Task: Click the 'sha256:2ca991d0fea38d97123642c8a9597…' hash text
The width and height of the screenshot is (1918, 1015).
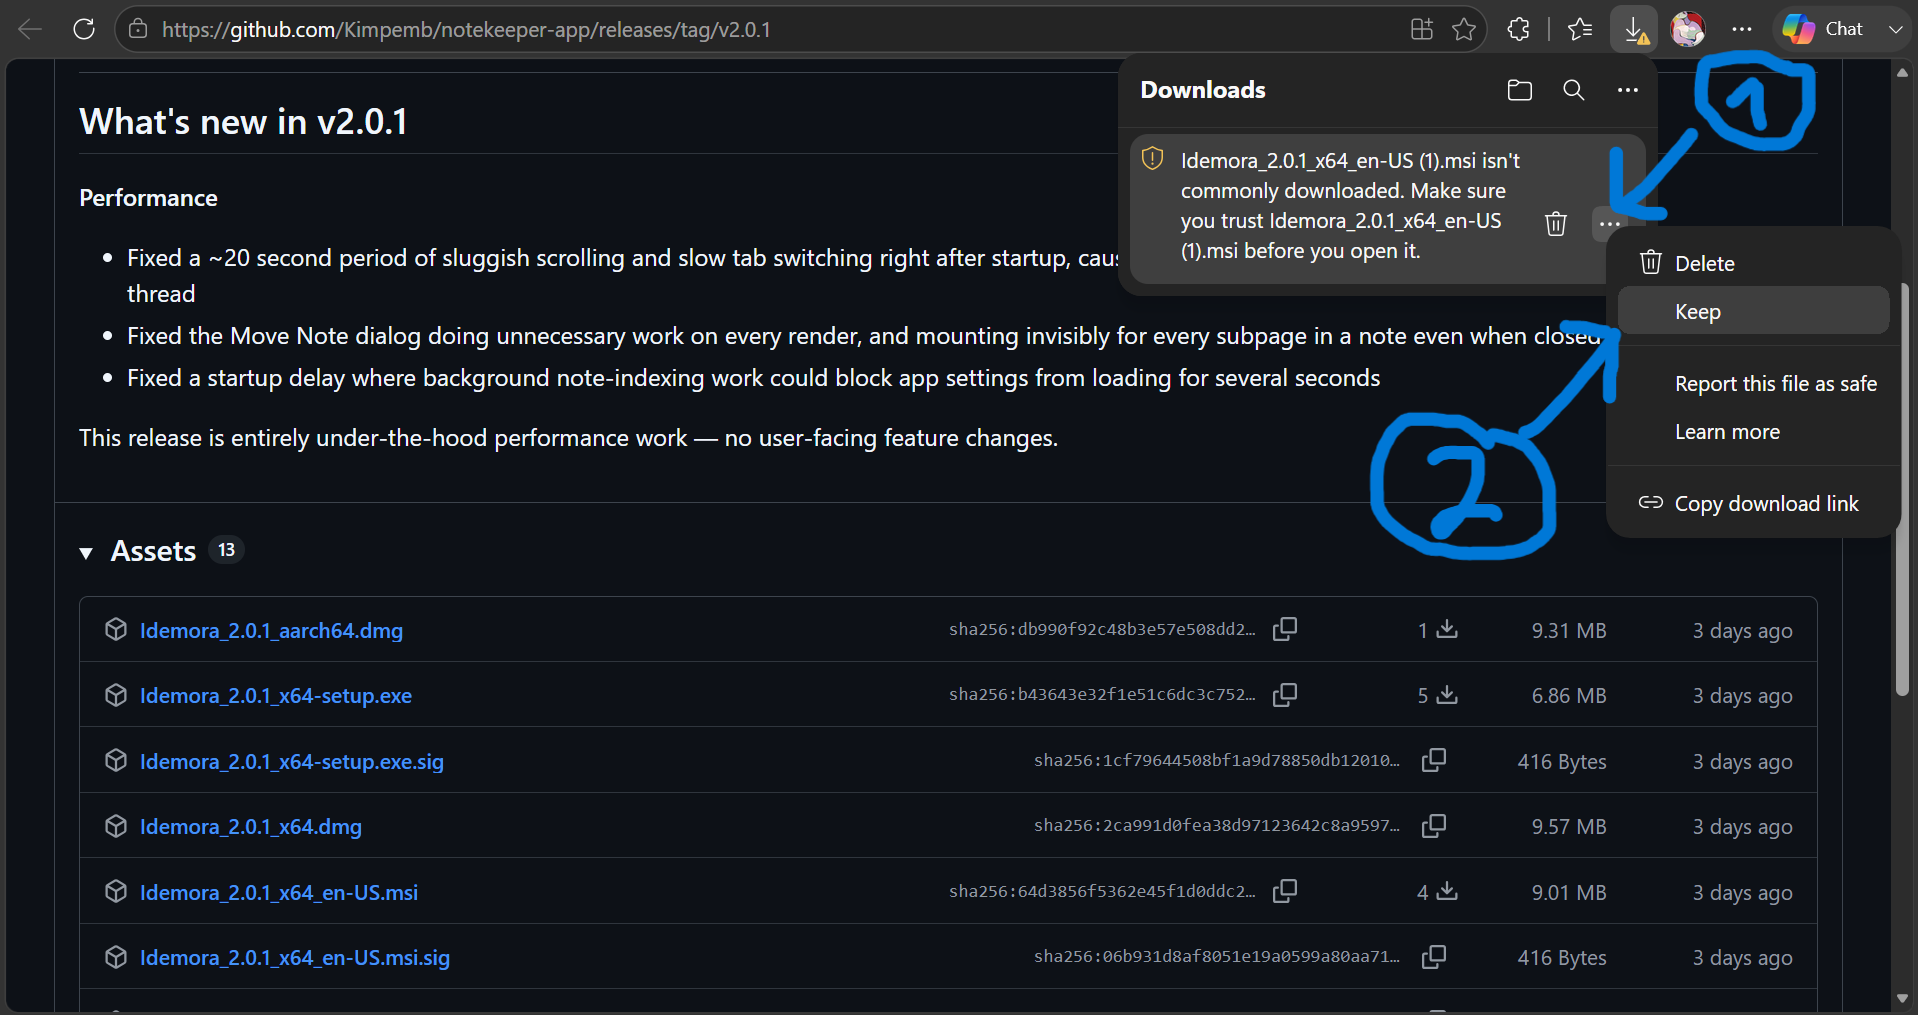Action: (x=1217, y=825)
